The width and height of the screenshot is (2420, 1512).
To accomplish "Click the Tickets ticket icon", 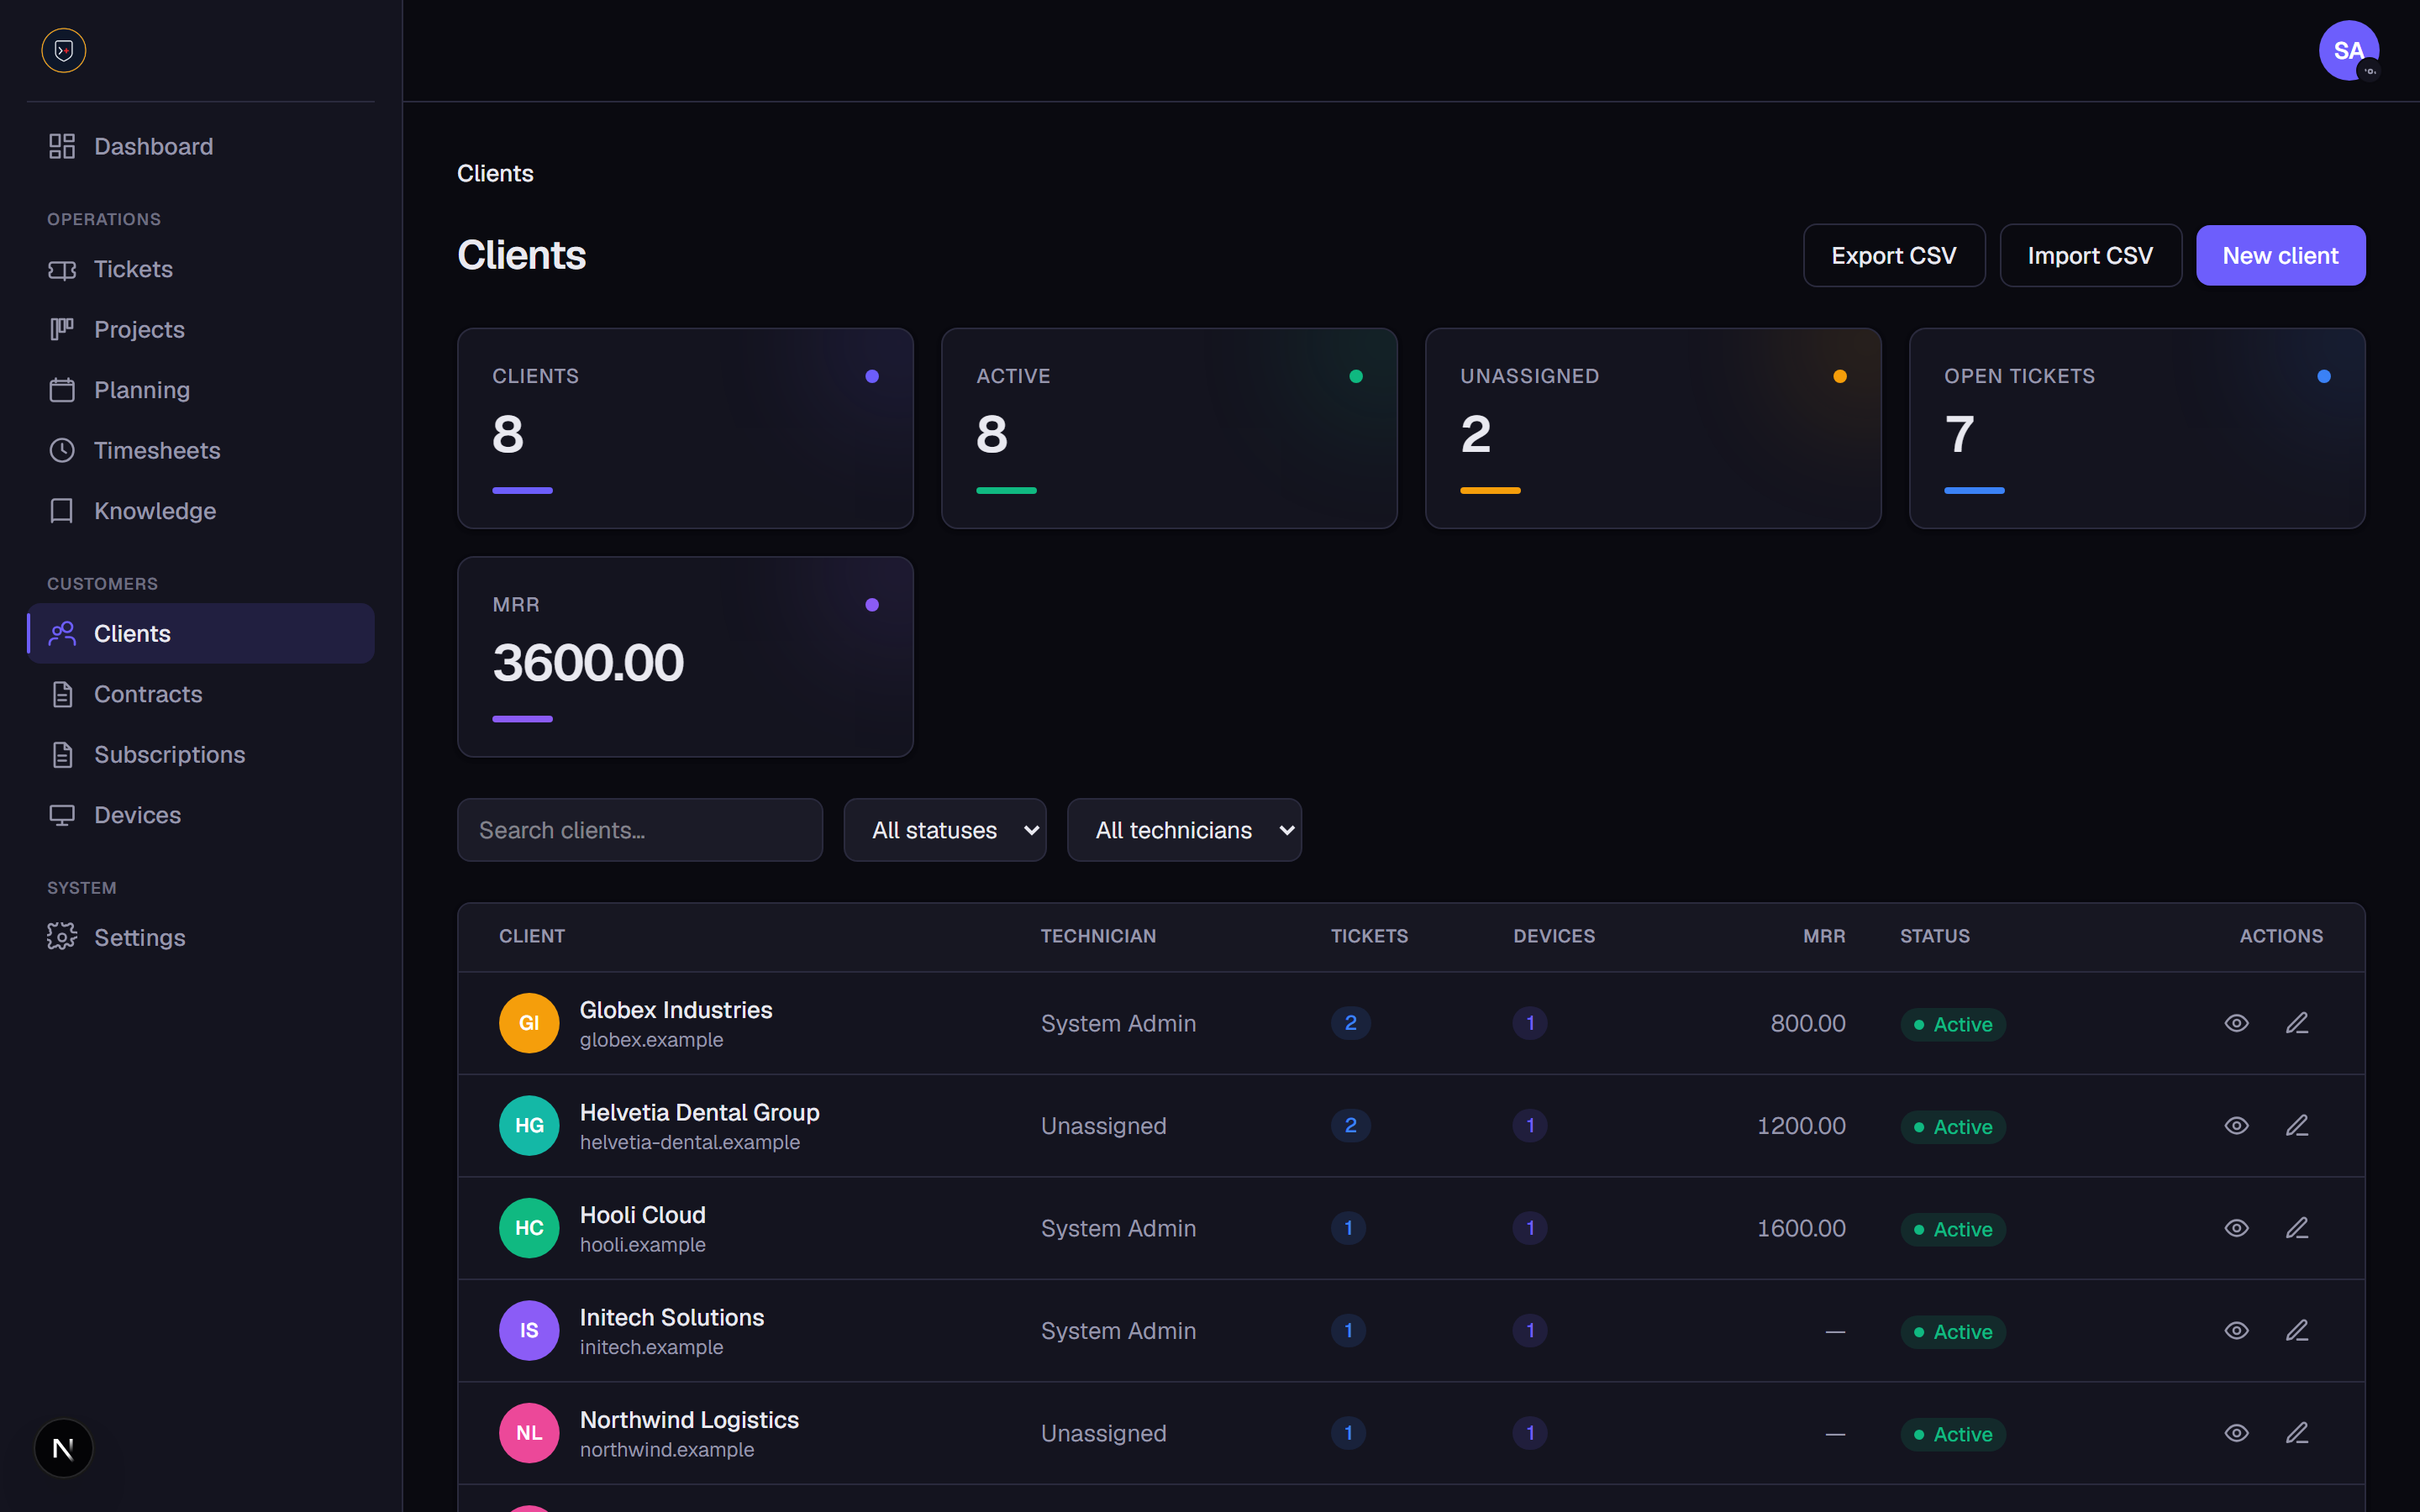I will click(x=62, y=269).
